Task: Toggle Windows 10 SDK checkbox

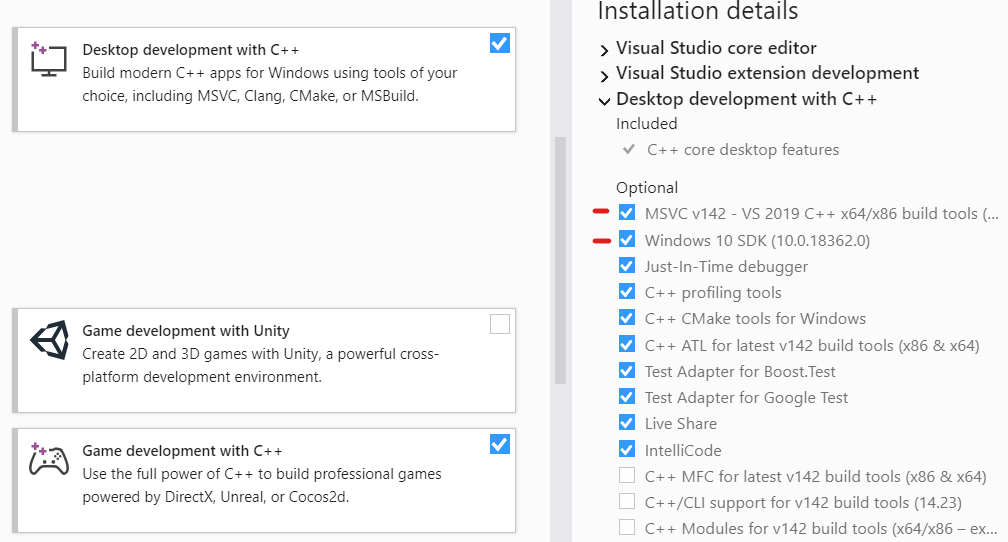Action: coord(627,240)
